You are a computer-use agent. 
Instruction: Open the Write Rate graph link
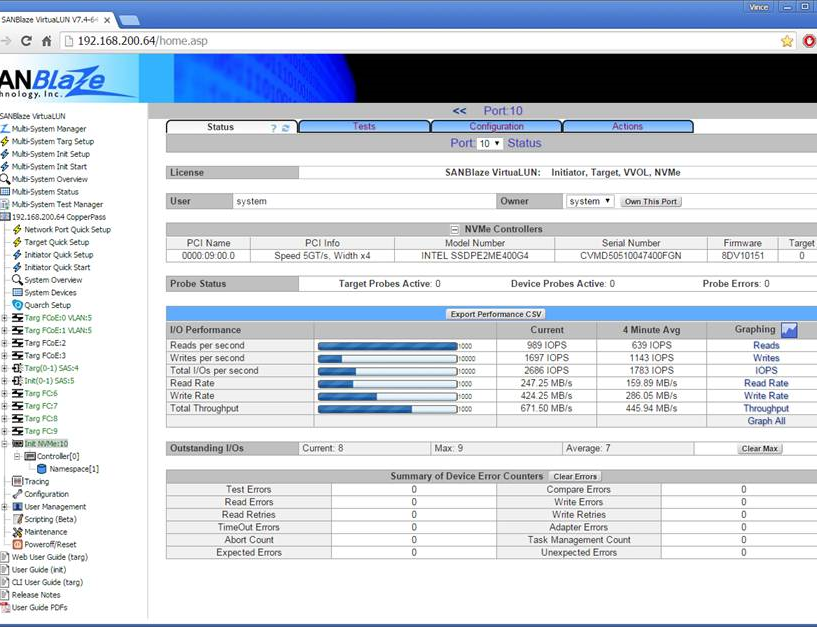coord(766,396)
